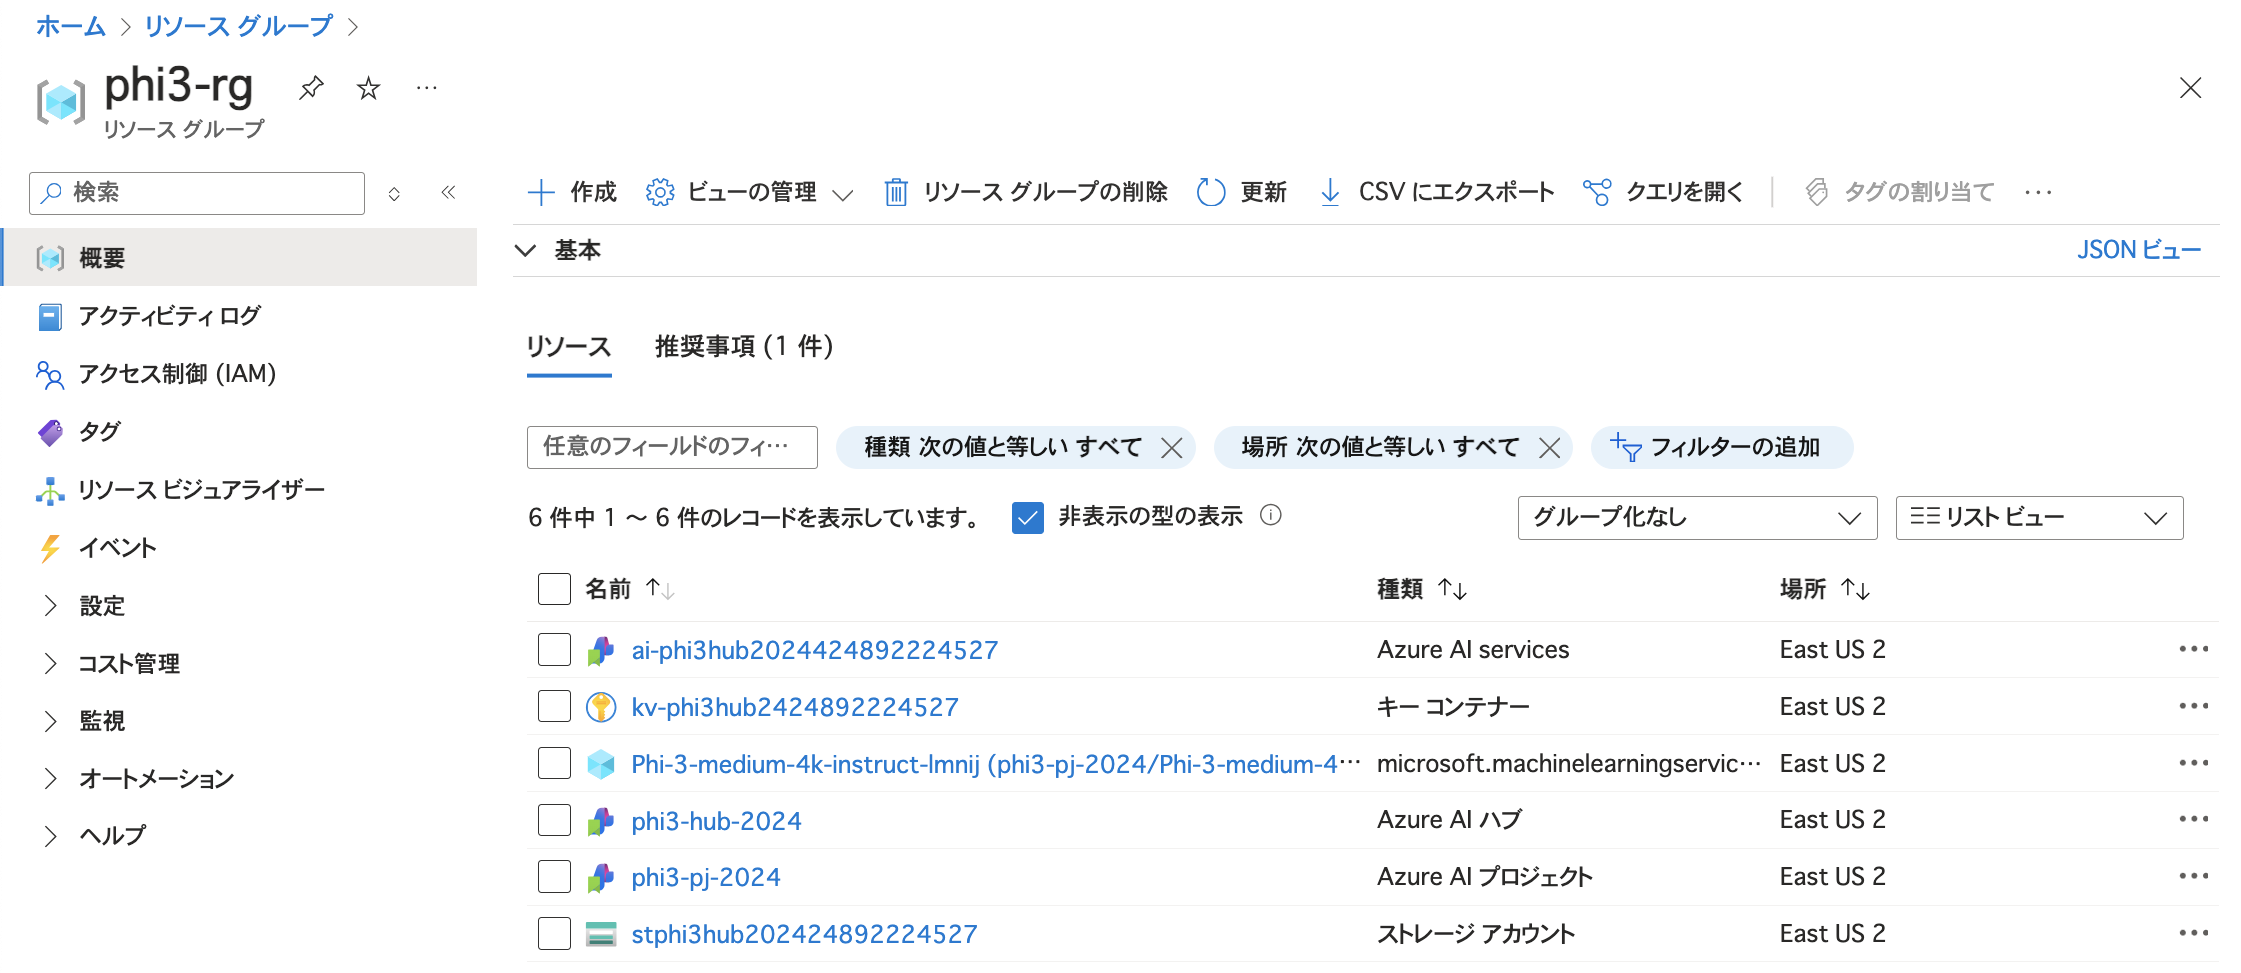
Task: Show info for 非表示の型の表示
Action: (x=1271, y=515)
